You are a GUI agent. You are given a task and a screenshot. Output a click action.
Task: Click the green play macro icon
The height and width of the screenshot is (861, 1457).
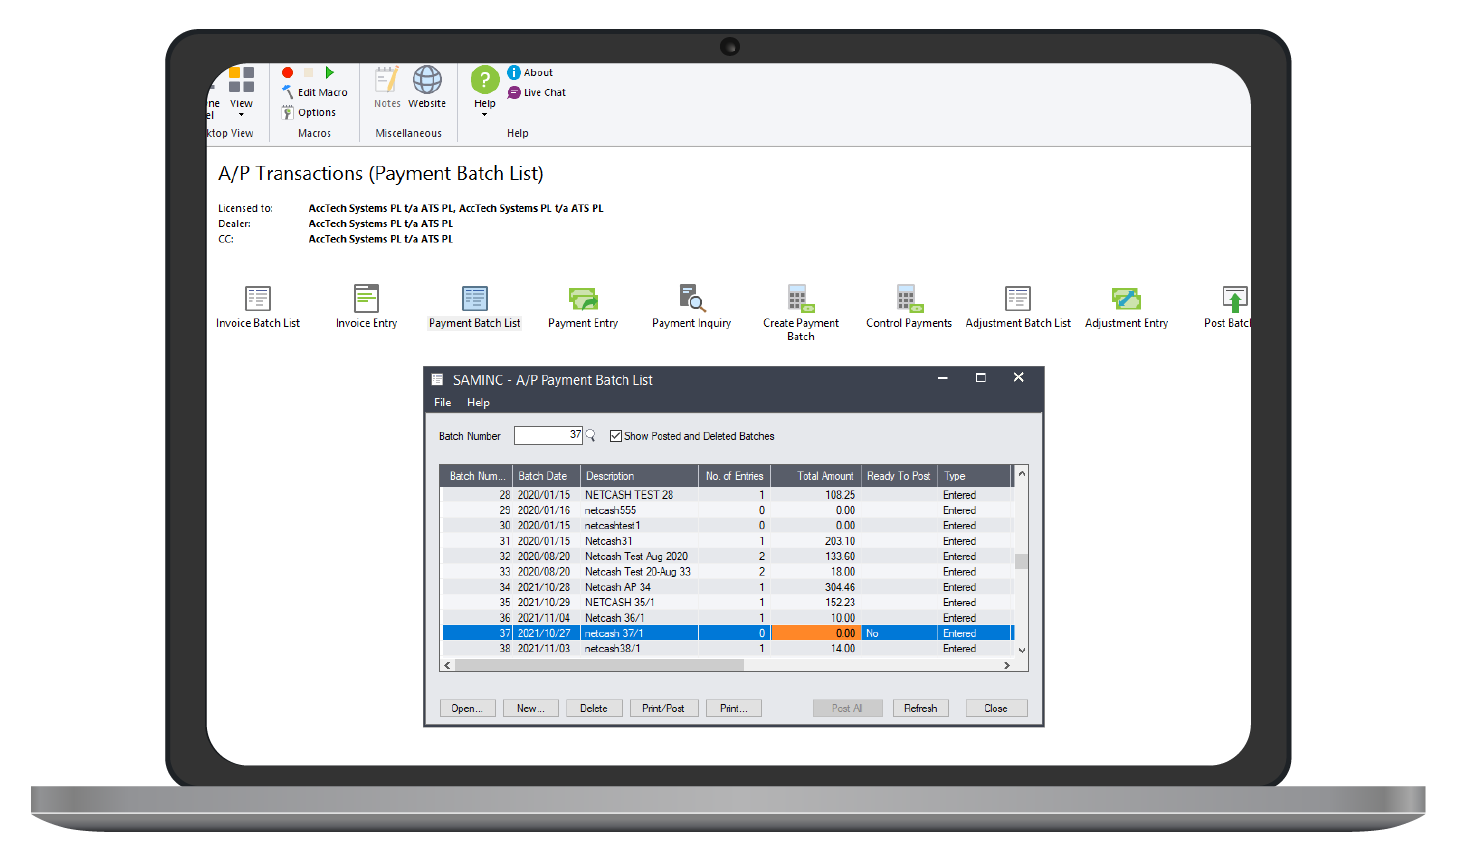tap(329, 73)
